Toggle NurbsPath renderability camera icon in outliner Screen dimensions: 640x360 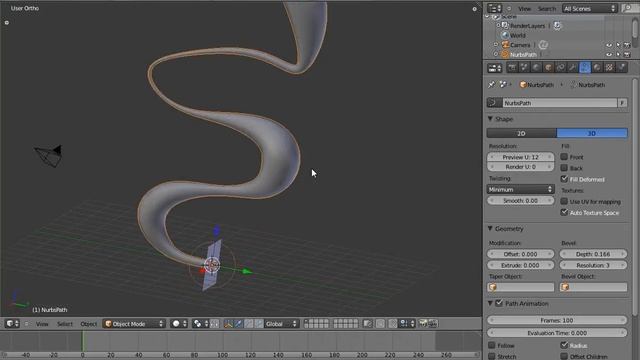pyautogui.click(x=627, y=55)
